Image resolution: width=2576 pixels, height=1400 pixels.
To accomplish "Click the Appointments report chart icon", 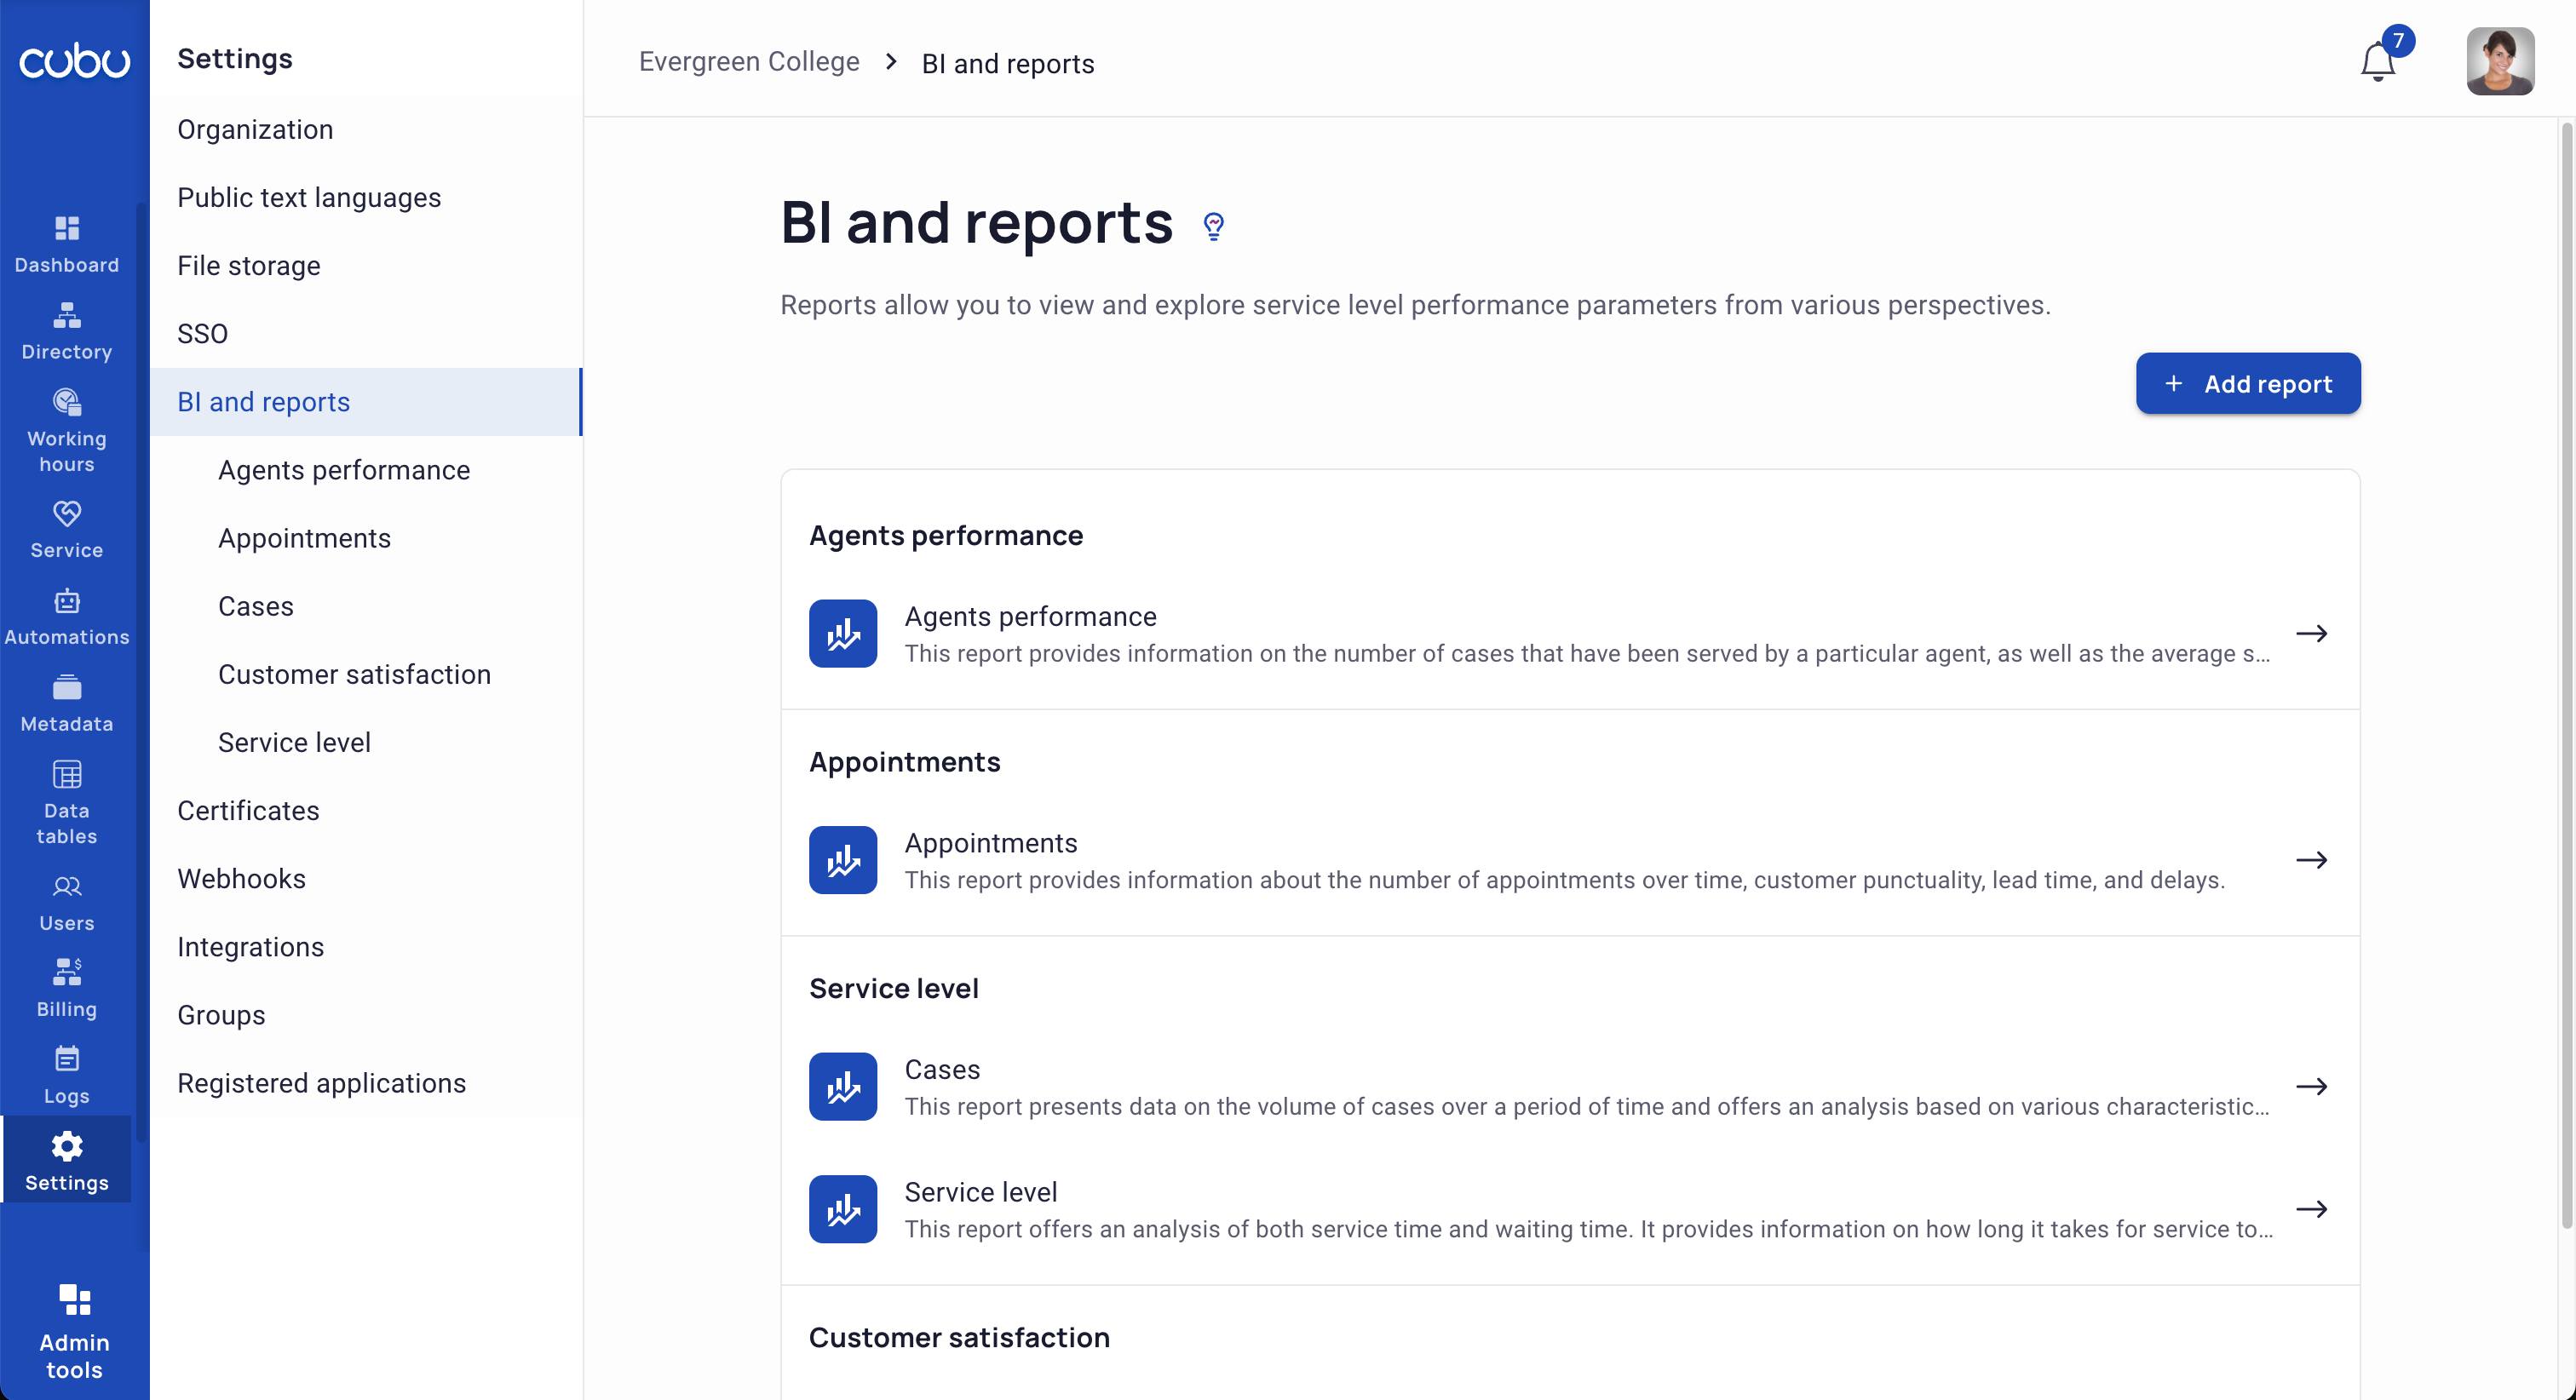I will (x=843, y=860).
